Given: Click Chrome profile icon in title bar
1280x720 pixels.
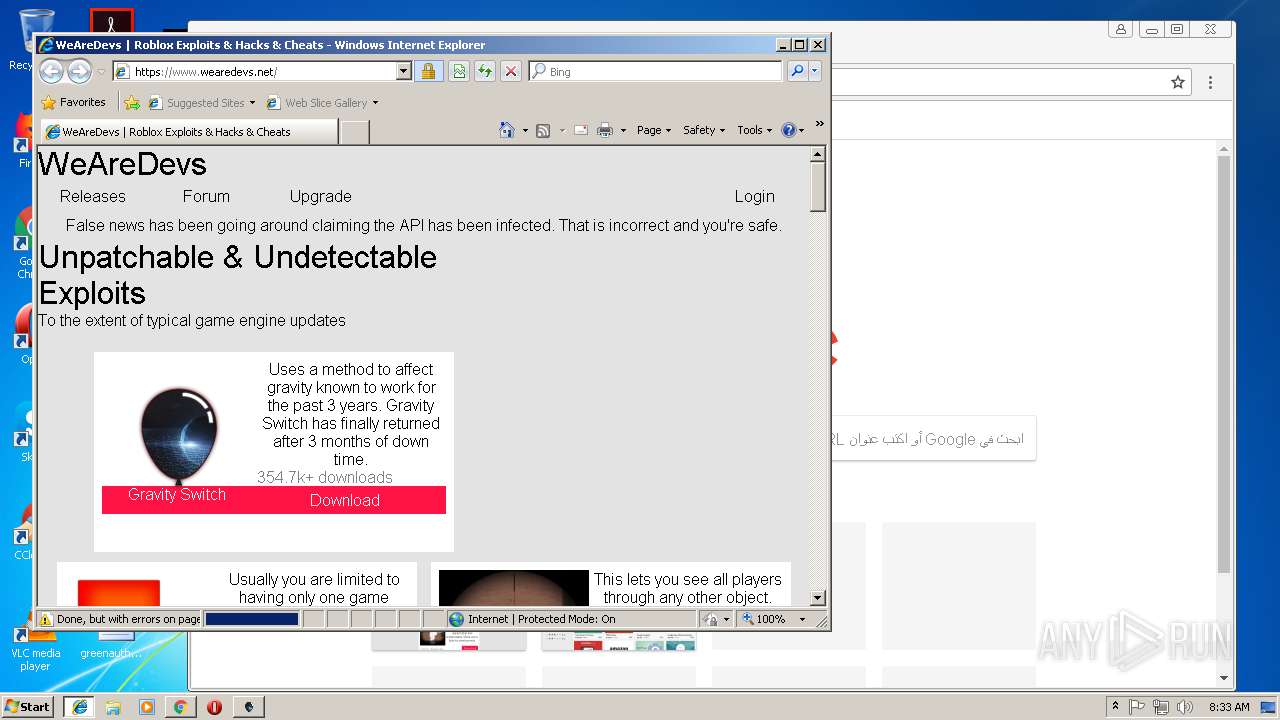Looking at the screenshot, I should (1121, 30).
